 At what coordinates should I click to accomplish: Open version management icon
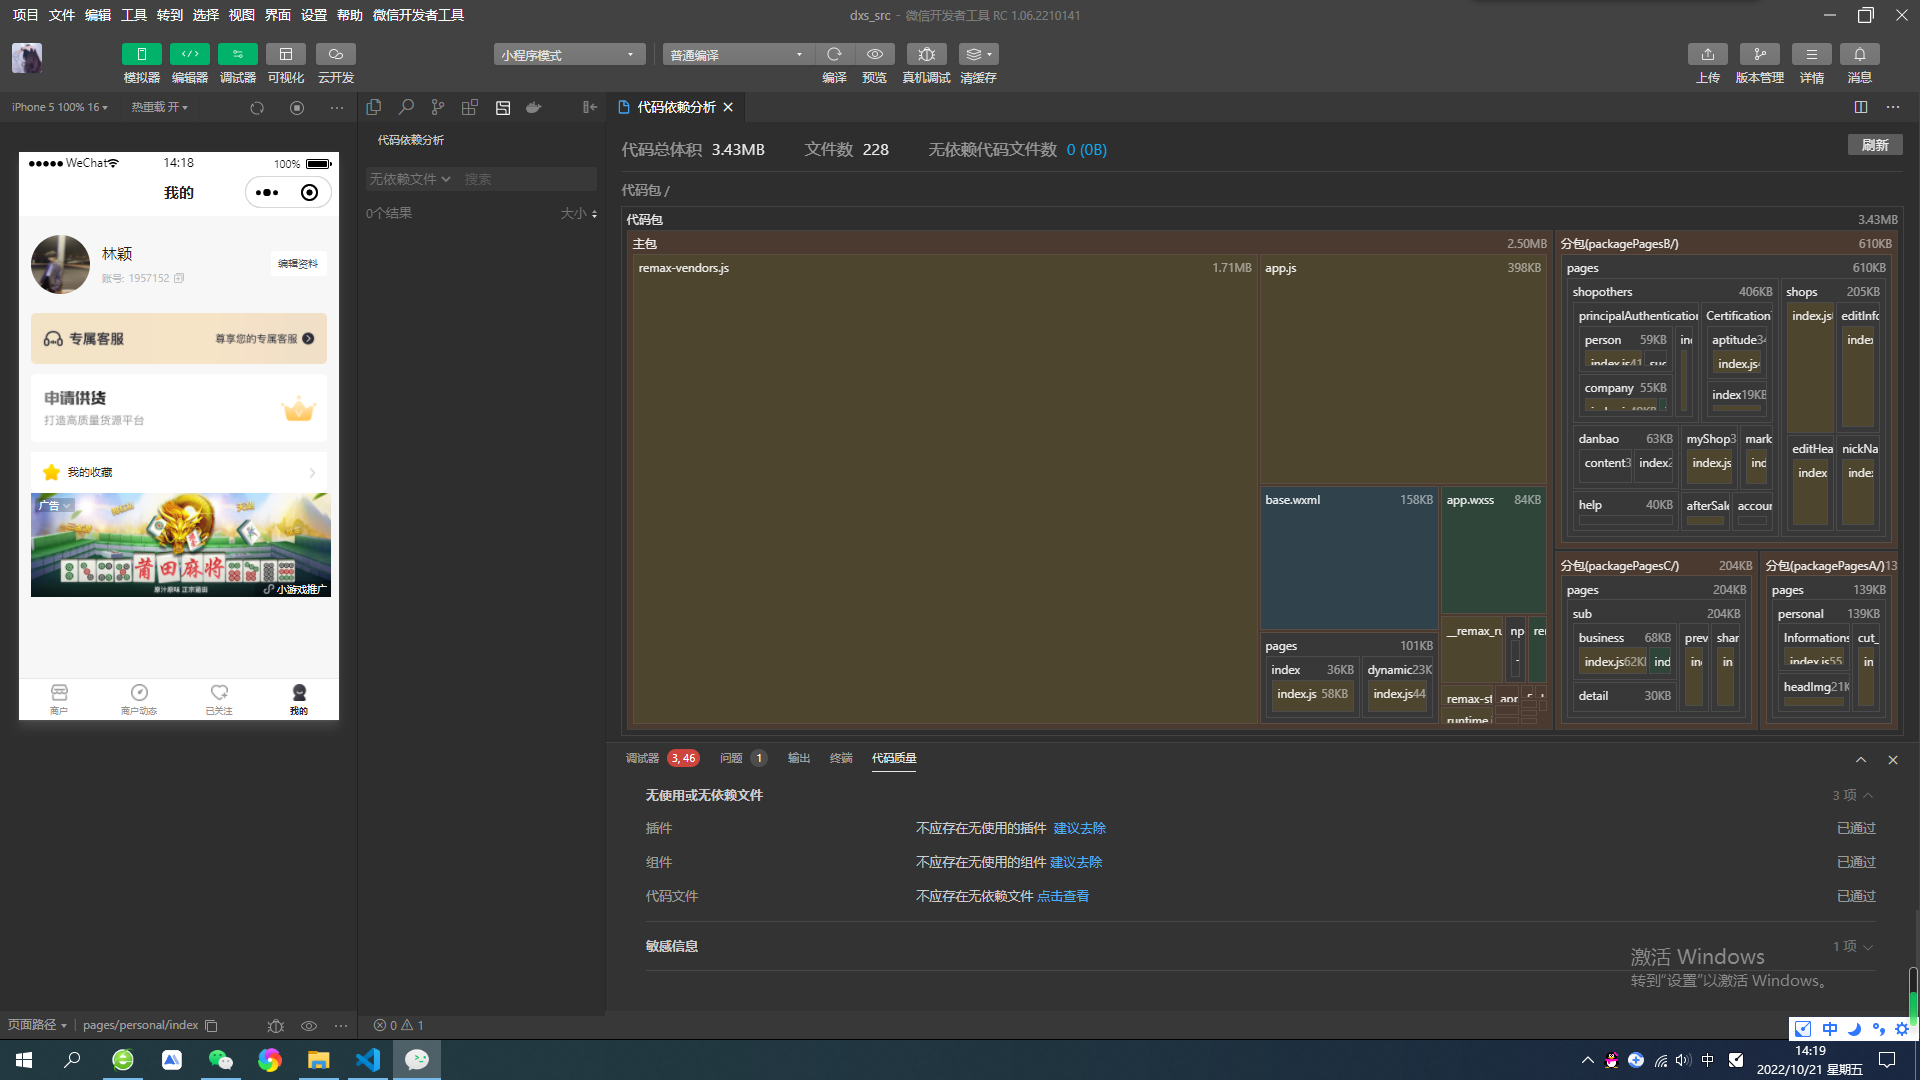(1759, 54)
